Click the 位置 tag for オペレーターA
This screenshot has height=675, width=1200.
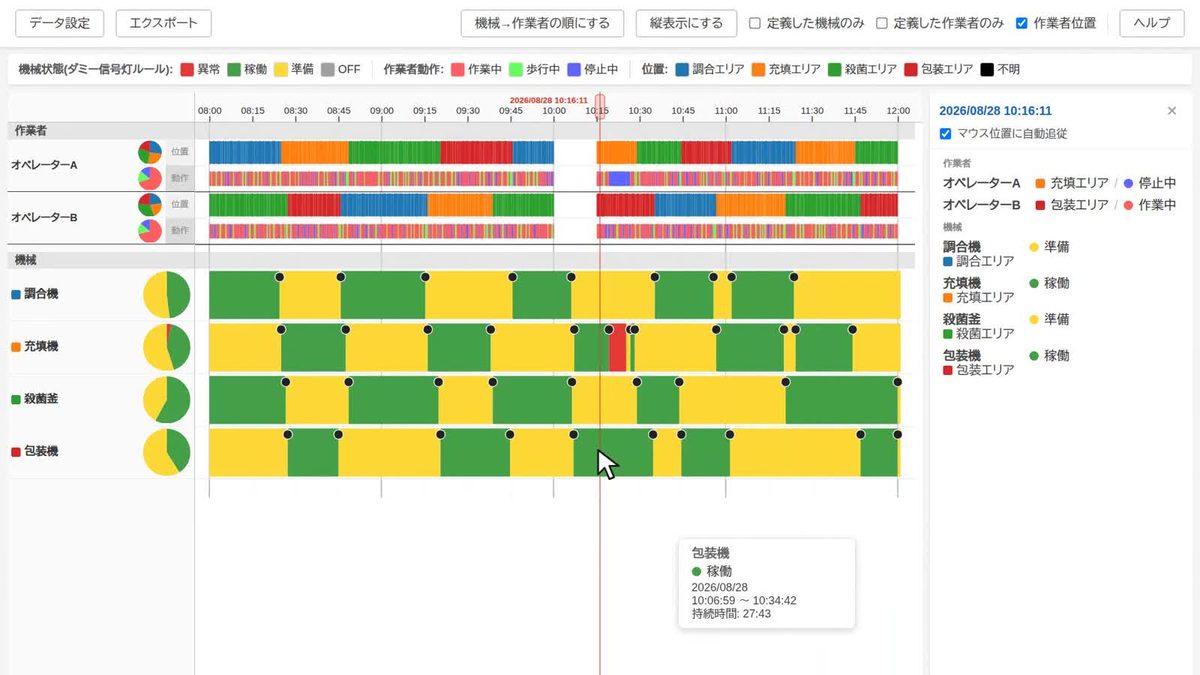pos(180,152)
